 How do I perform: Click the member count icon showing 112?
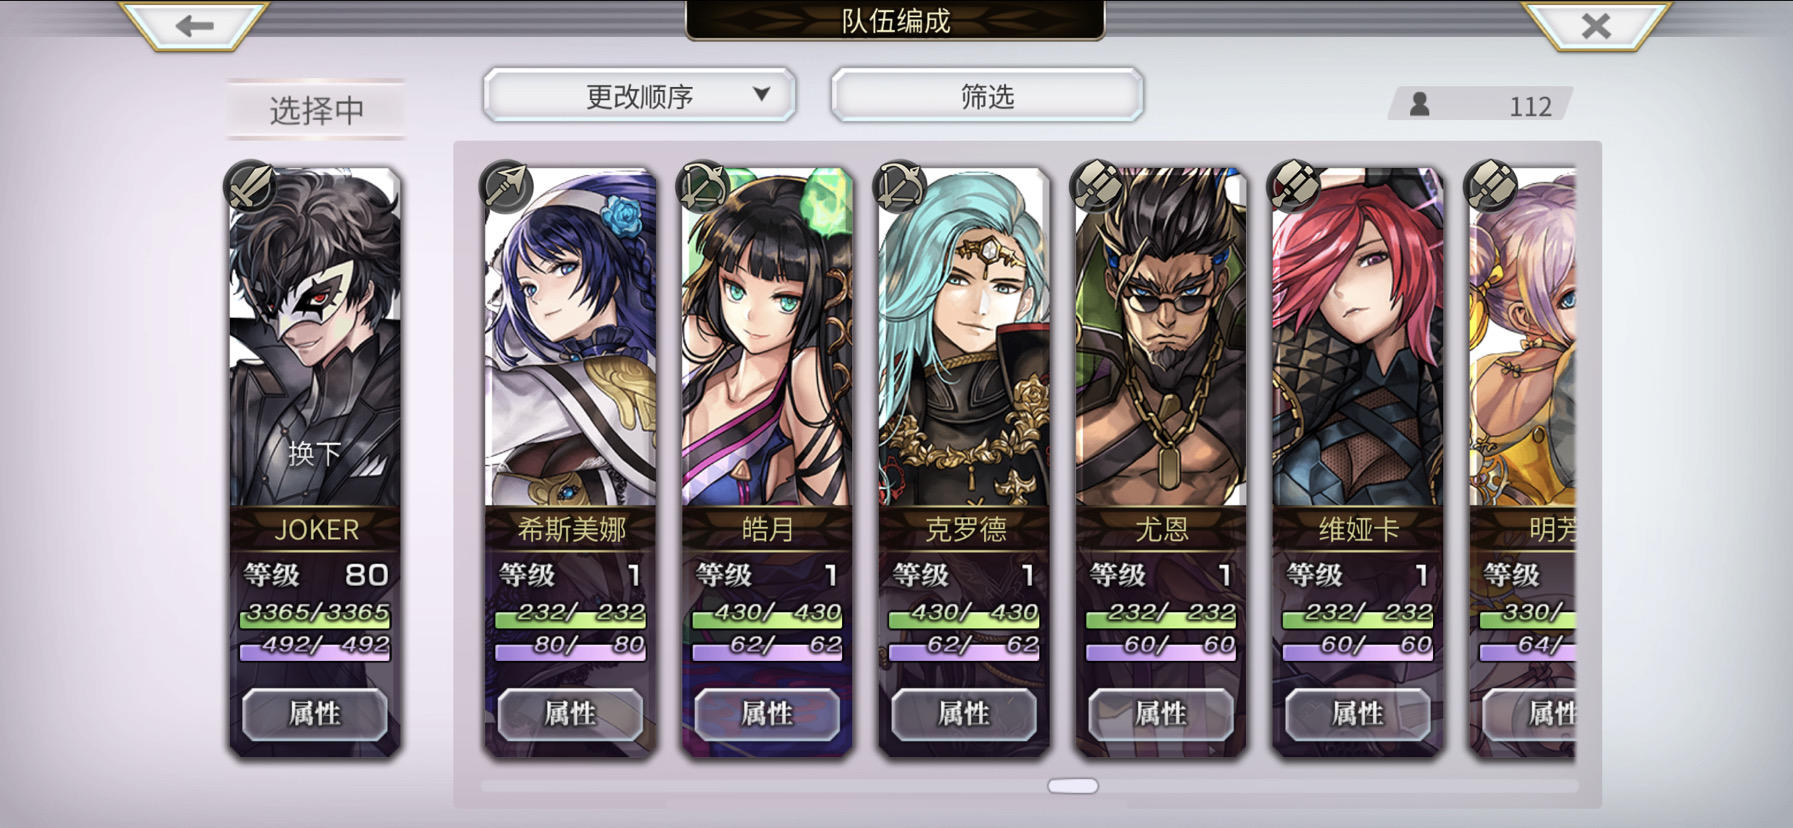[x=1420, y=104]
